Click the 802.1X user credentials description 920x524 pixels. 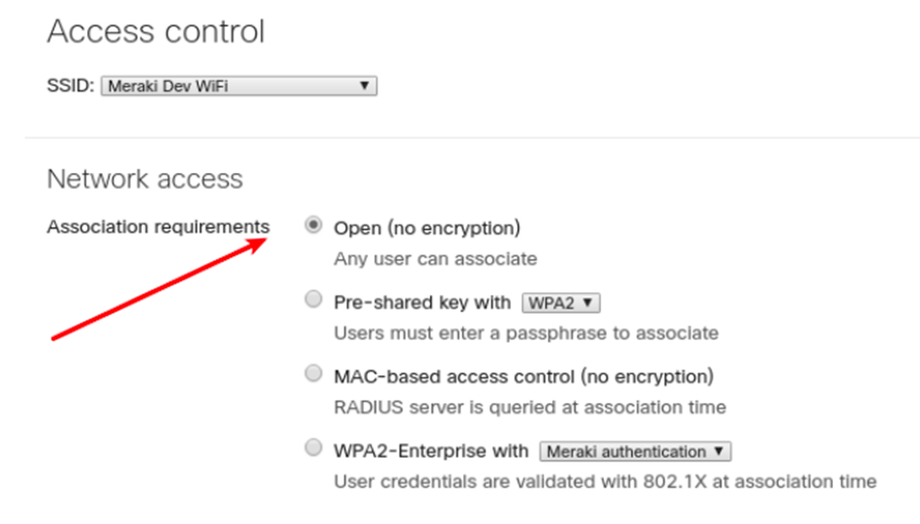point(605,482)
